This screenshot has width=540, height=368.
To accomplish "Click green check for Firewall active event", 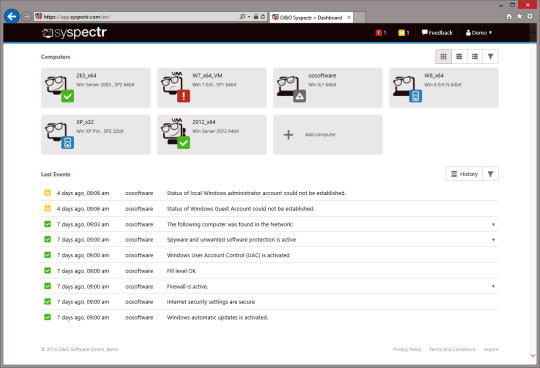I will click(48, 286).
